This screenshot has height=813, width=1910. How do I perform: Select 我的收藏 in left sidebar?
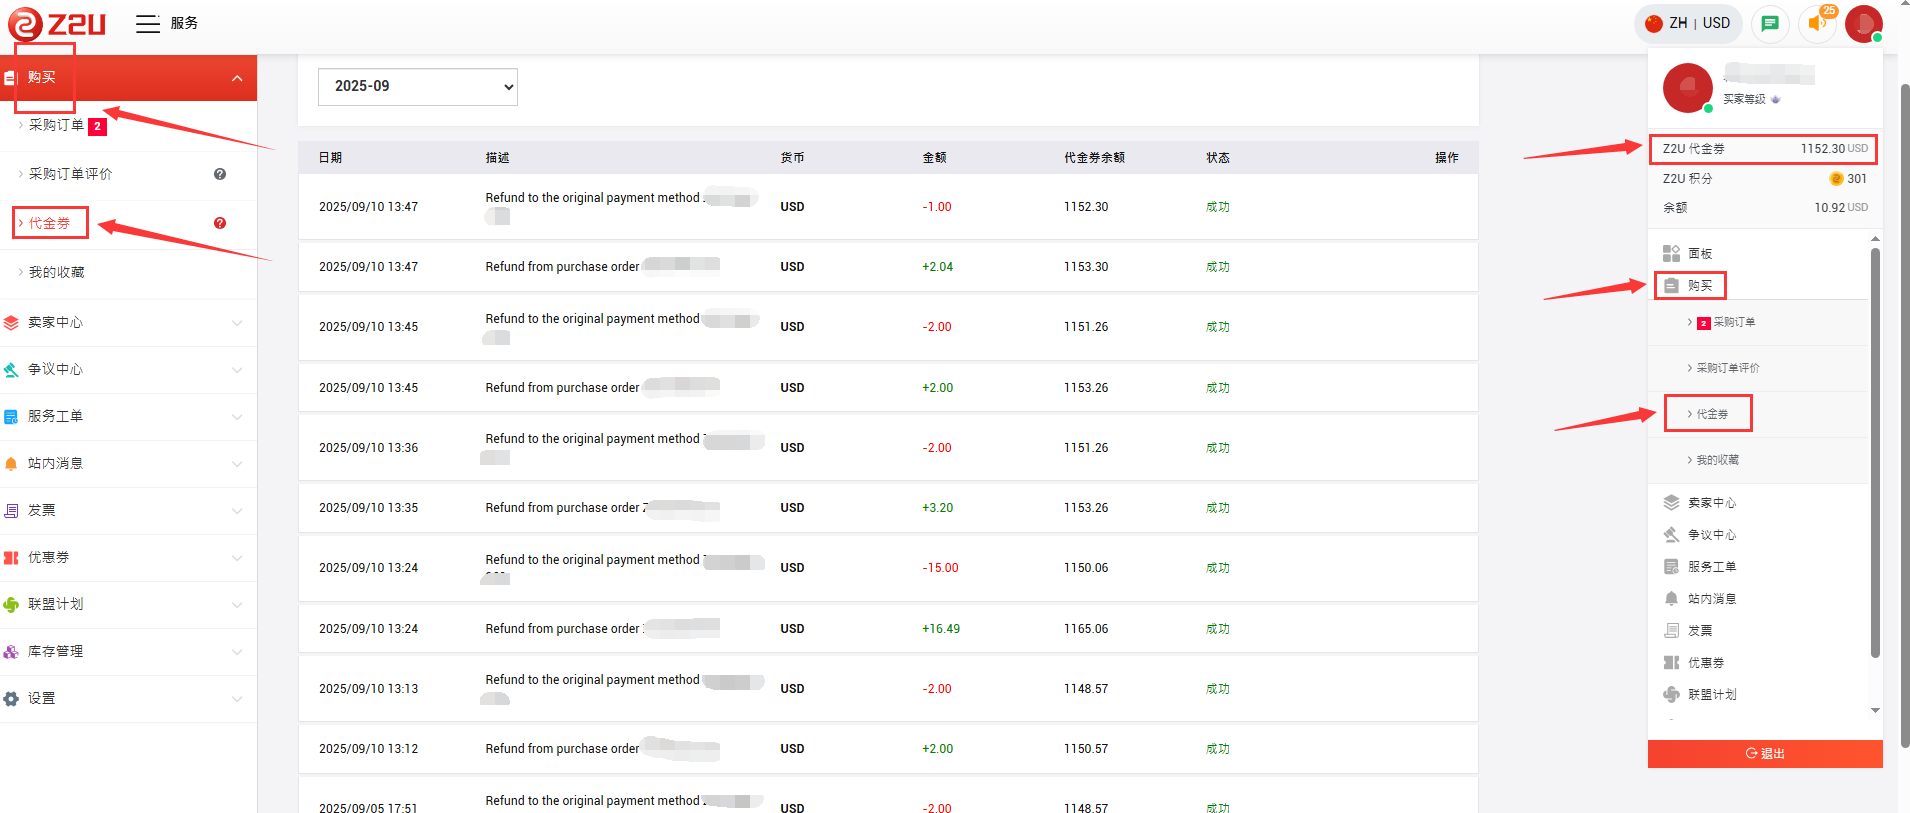click(x=56, y=272)
